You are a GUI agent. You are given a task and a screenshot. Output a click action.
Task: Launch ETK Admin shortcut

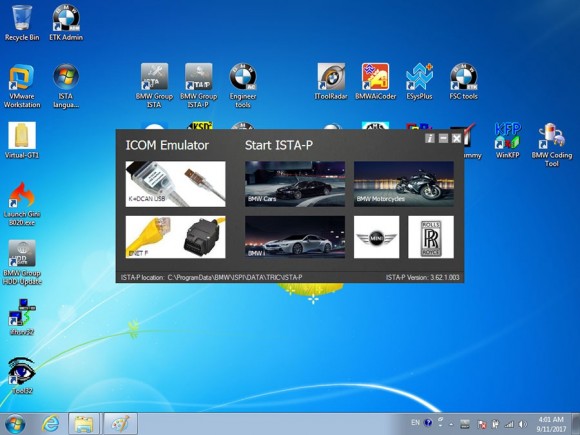point(66,22)
